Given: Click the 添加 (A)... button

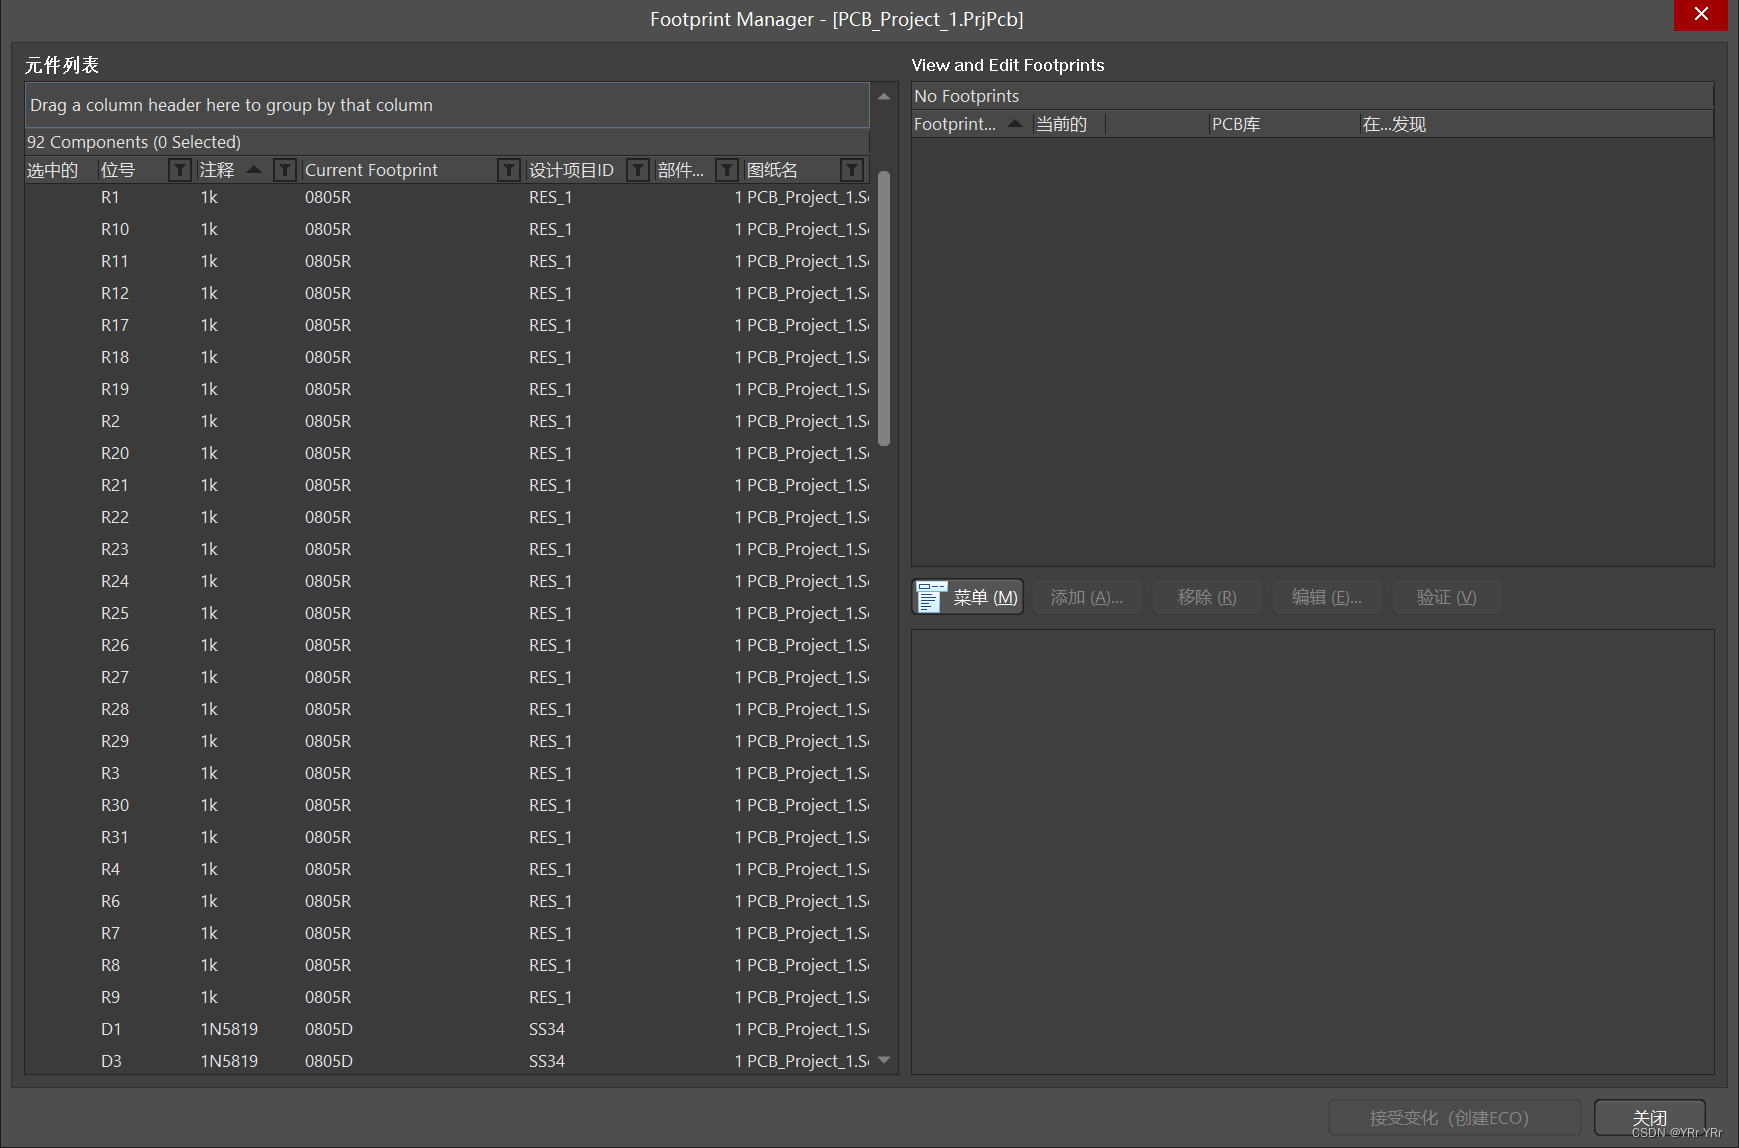Looking at the screenshot, I should click(x=1087, y=597).
